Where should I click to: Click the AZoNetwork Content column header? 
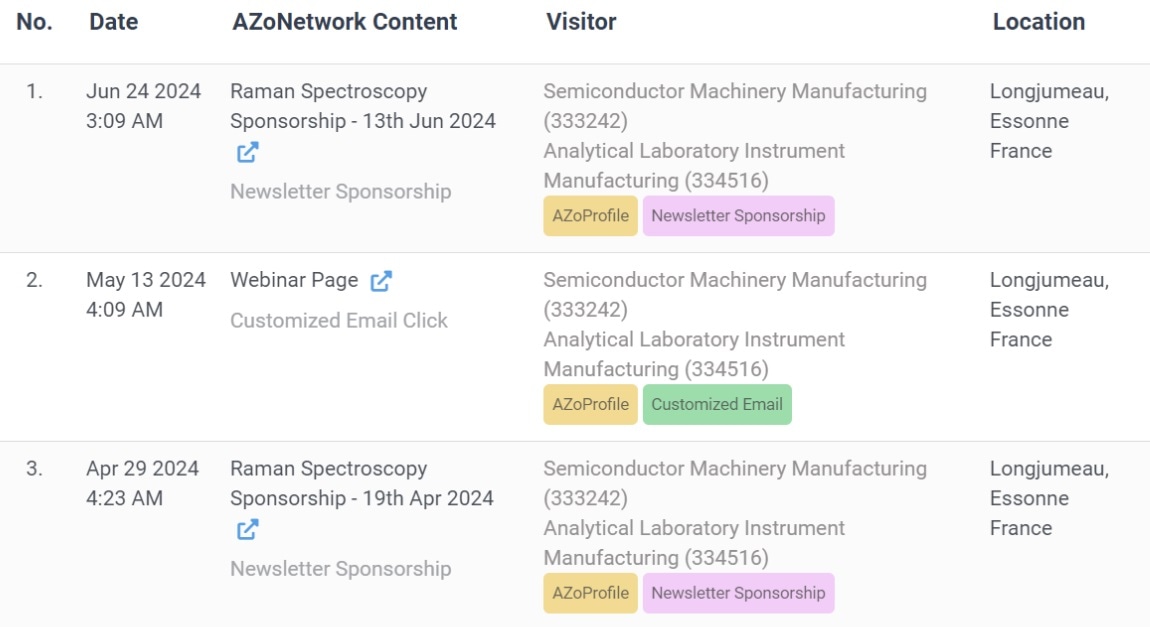coord(345,22)
